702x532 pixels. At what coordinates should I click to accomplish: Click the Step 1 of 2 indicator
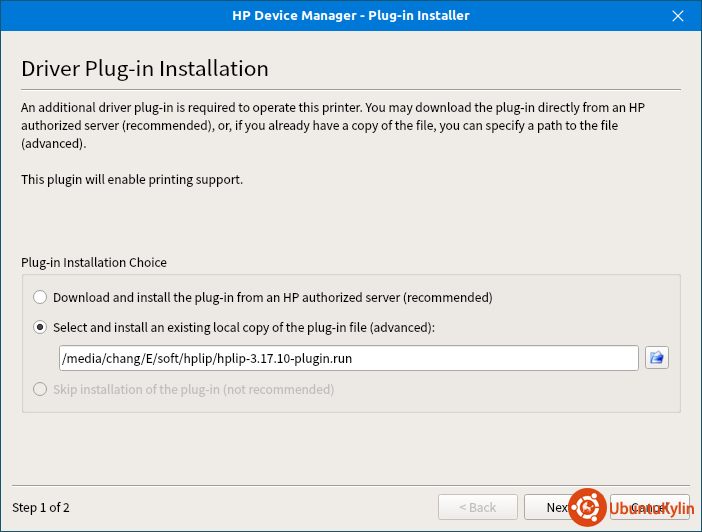(41, 507)
